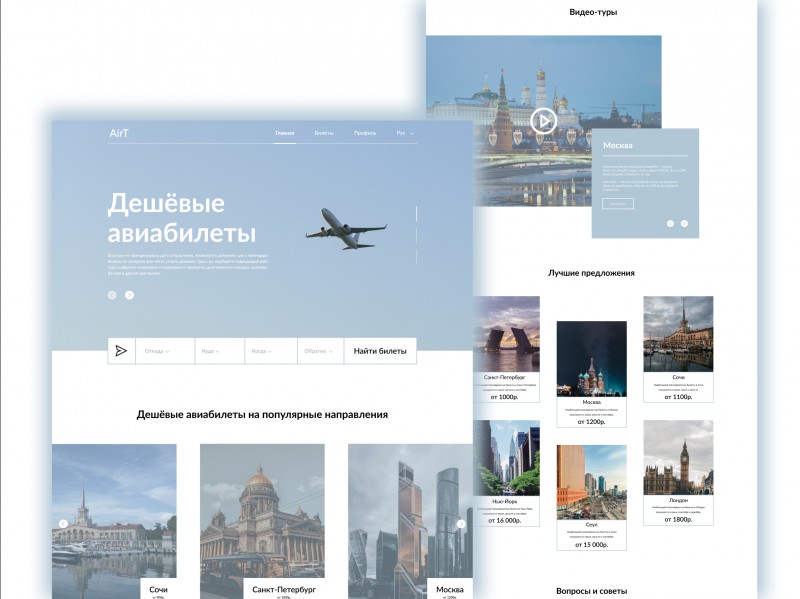Image resolution: width=800 pixels, height=599 pixels.
Task: Click the paper plane search icon
Action: 121,351
